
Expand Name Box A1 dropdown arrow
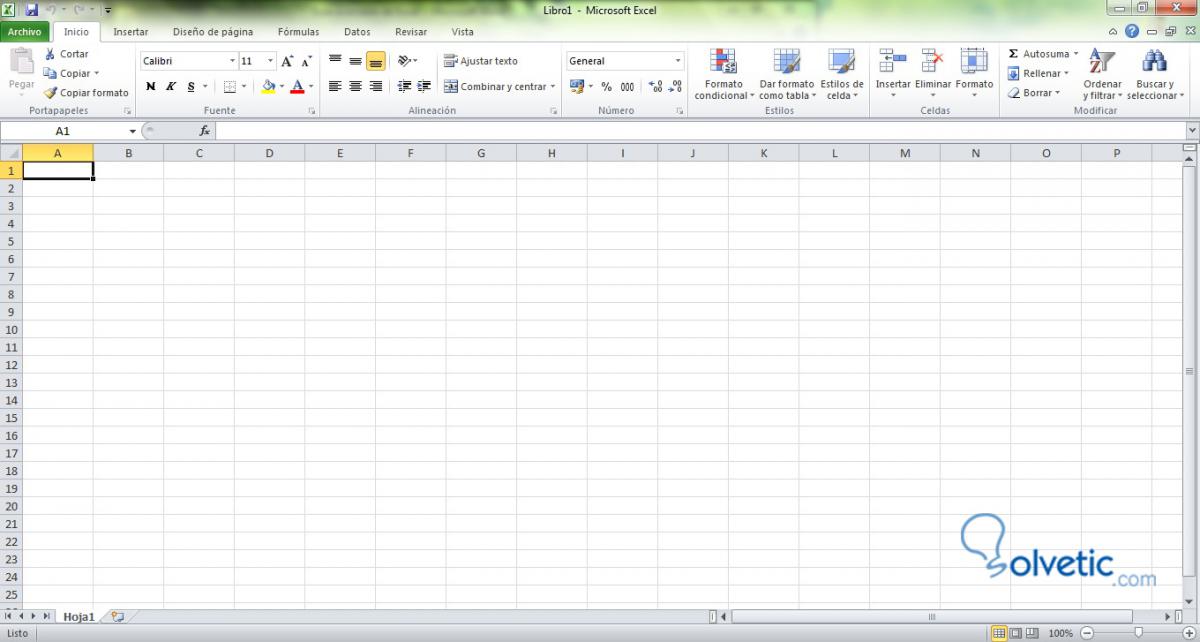pyautogui.click(x=132, y=131)
